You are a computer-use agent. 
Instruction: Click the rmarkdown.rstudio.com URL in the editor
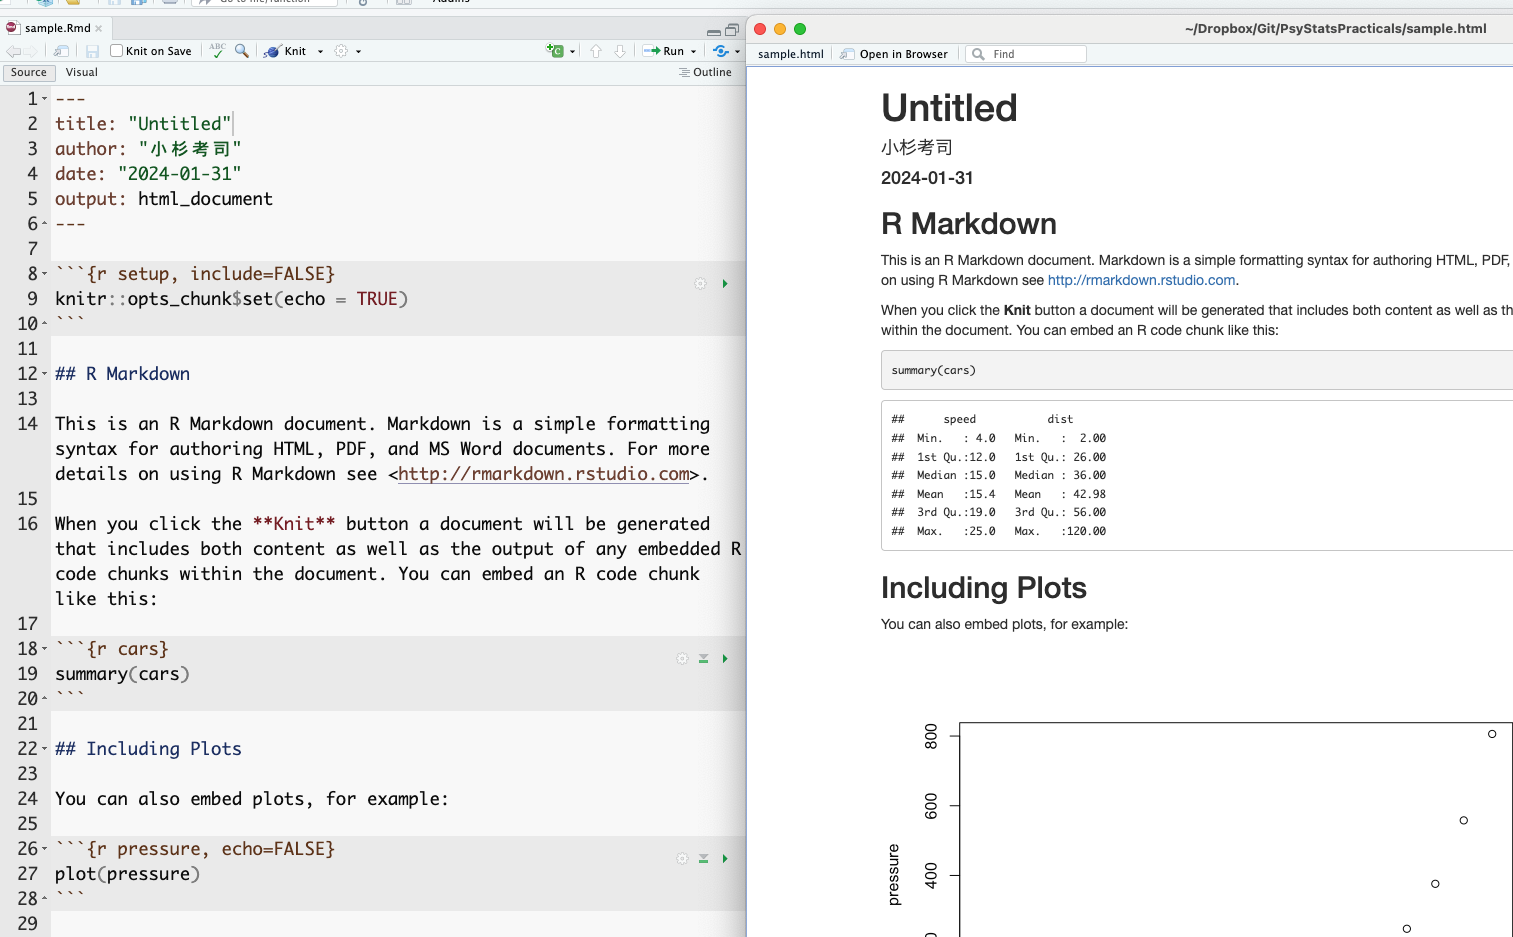544,474
